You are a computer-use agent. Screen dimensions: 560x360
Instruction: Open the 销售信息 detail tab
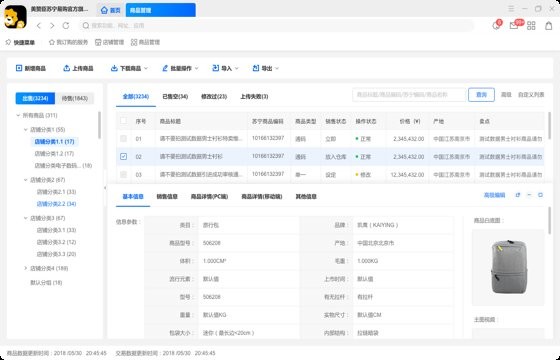coord(167,196)
